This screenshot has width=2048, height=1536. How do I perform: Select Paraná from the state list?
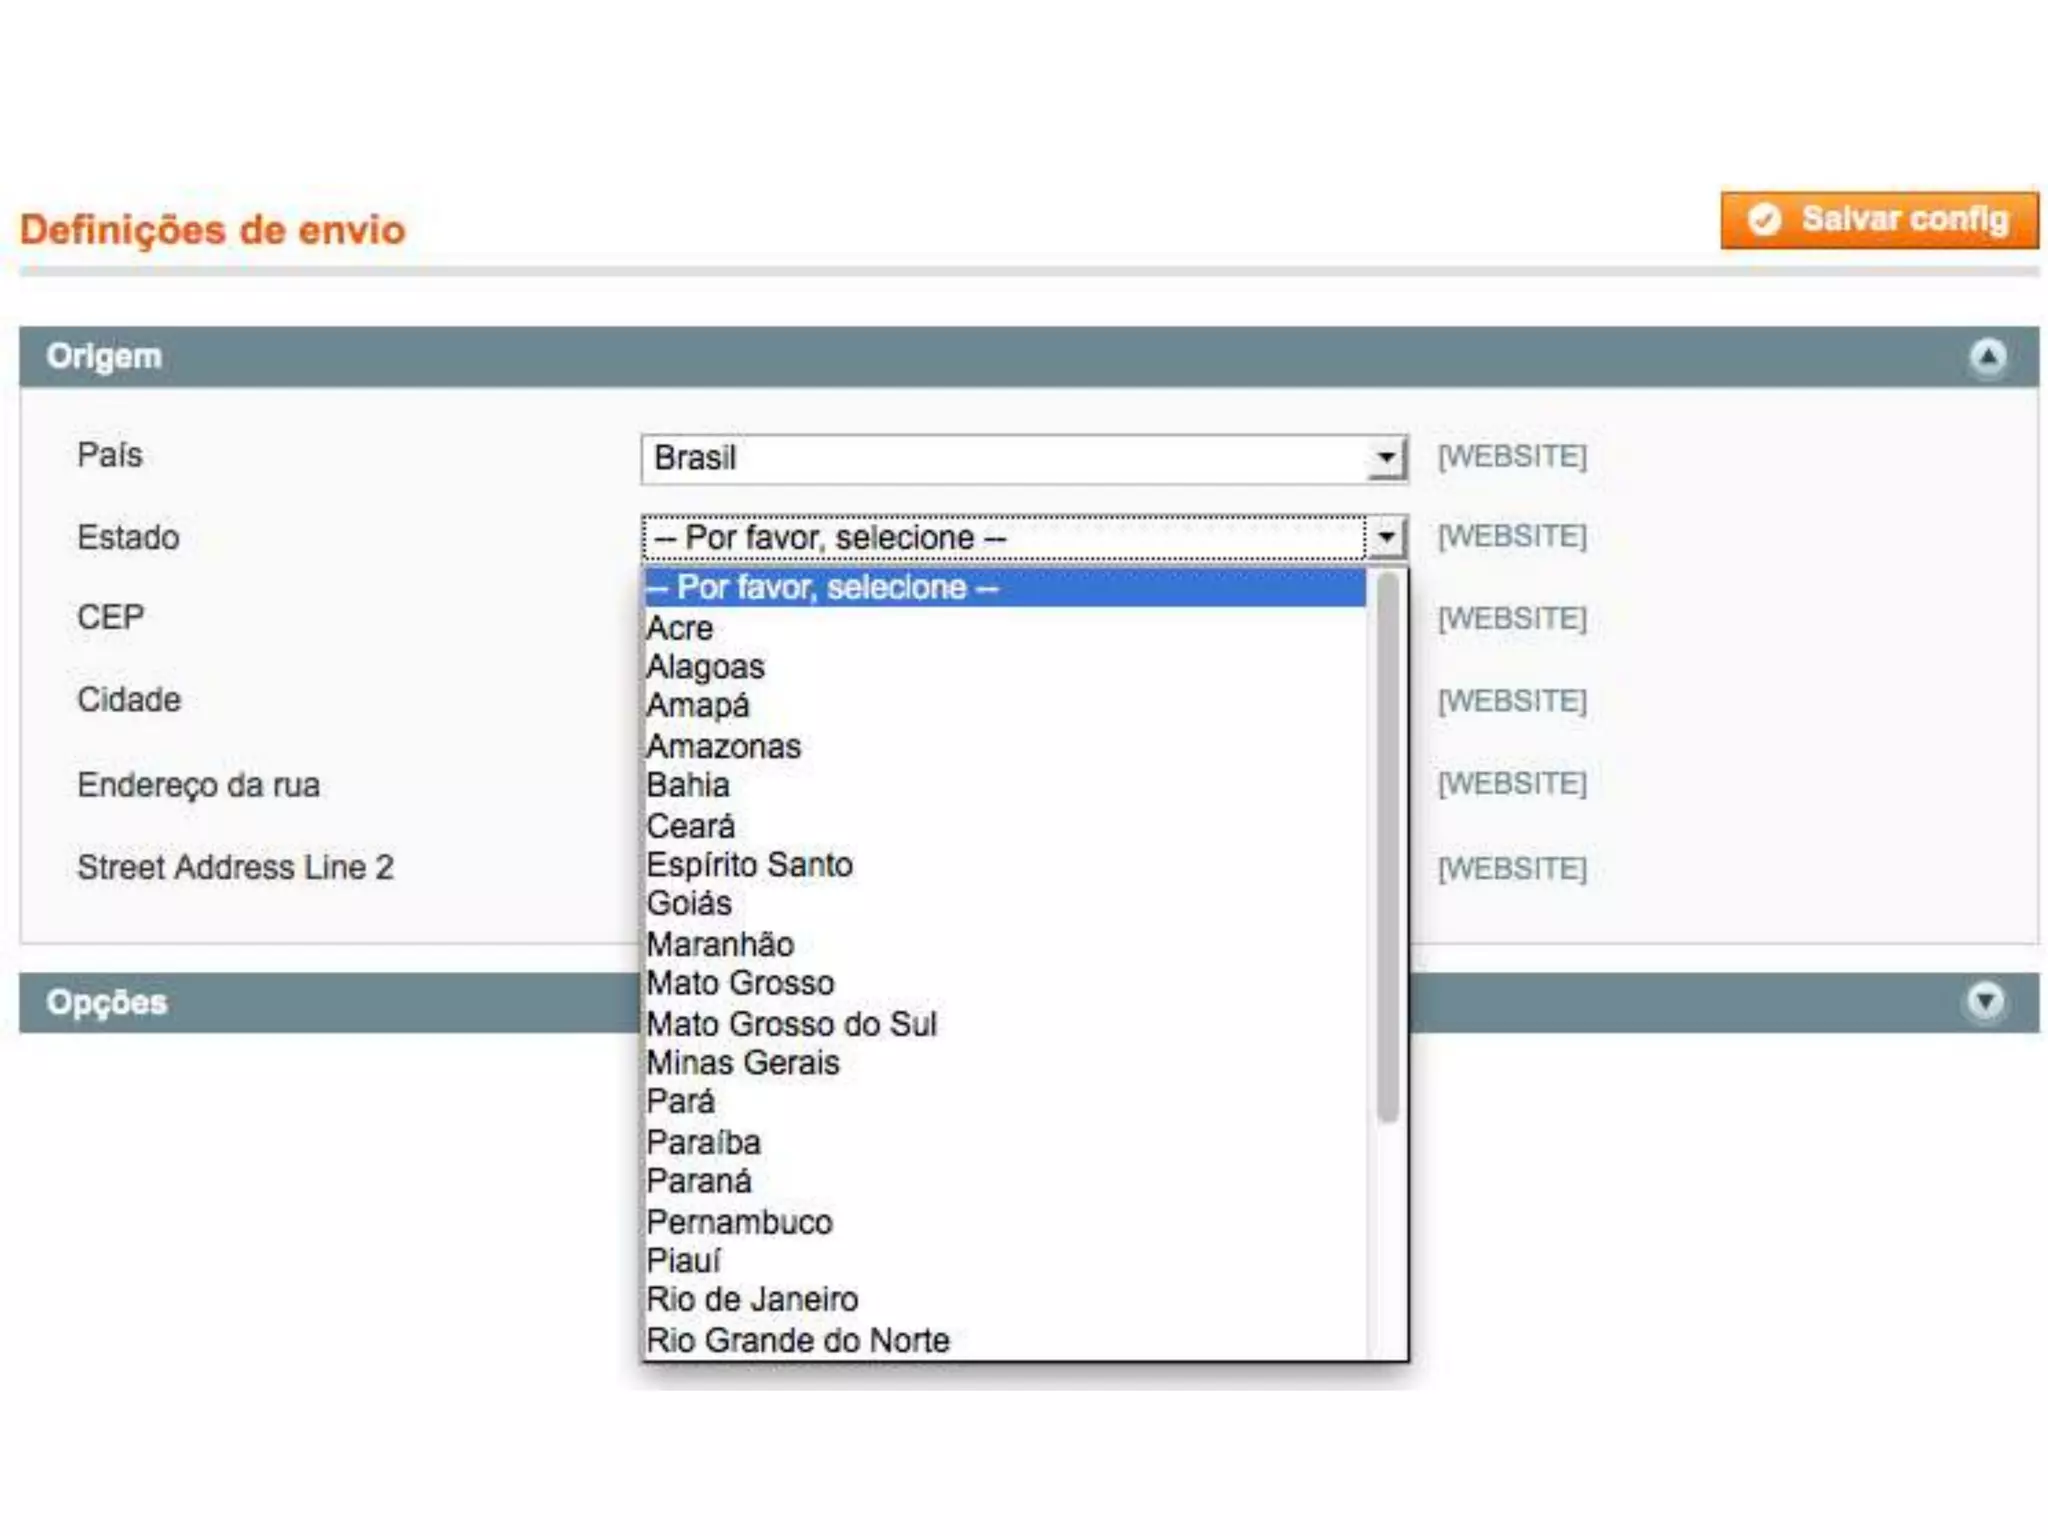click(x=698, y=1181)
